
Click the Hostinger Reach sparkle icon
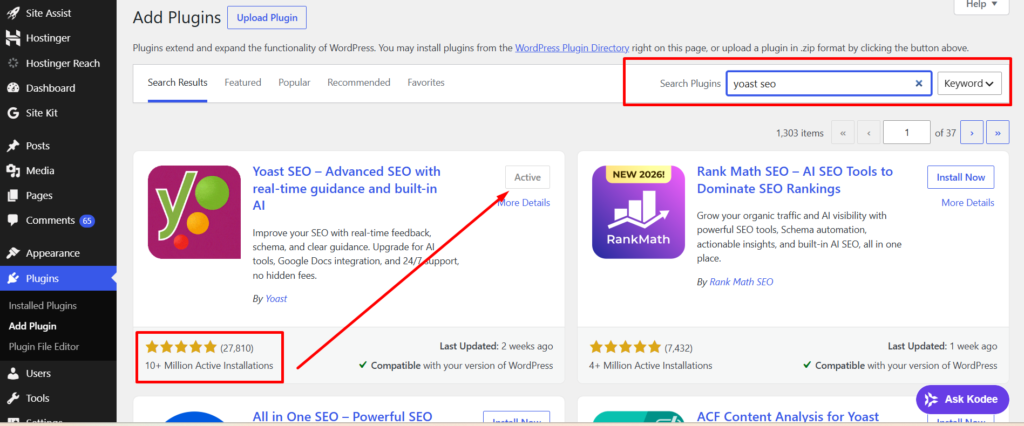12,63
